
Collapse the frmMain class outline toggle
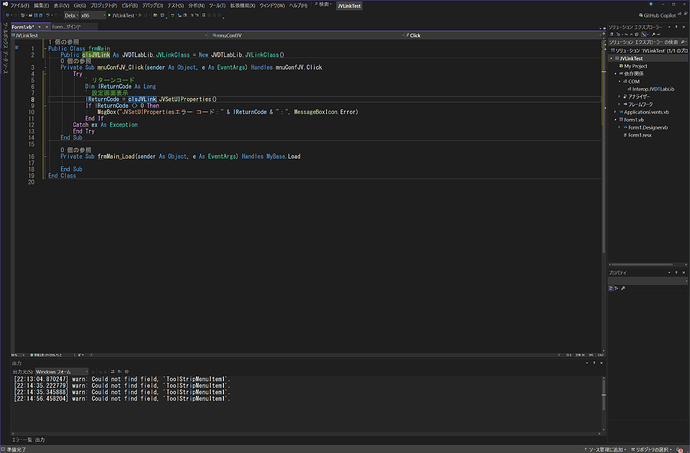(x=45, y=48)
